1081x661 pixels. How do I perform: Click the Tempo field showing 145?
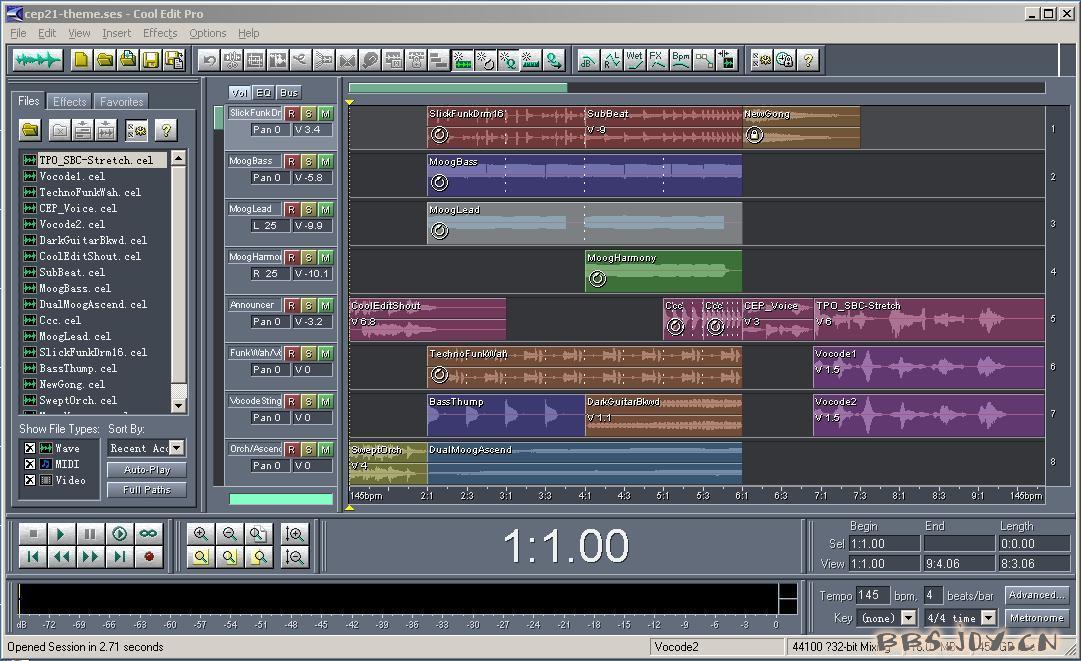point(872,595)
